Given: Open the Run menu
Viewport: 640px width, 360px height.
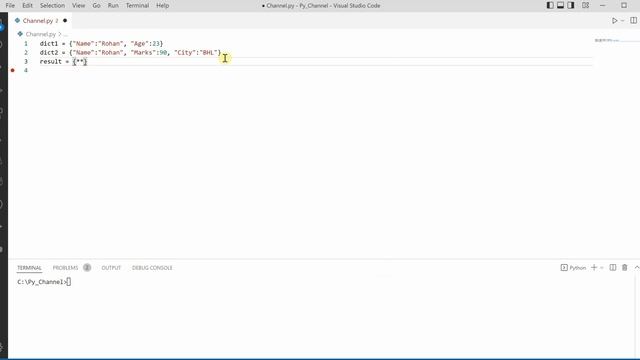Looking at the screenshot, I should [113, 5].
